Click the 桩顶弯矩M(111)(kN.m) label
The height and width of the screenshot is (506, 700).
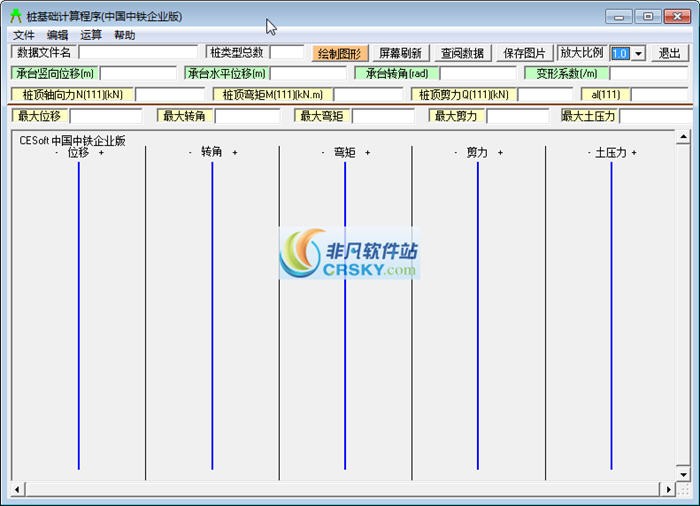pos(272,94)
